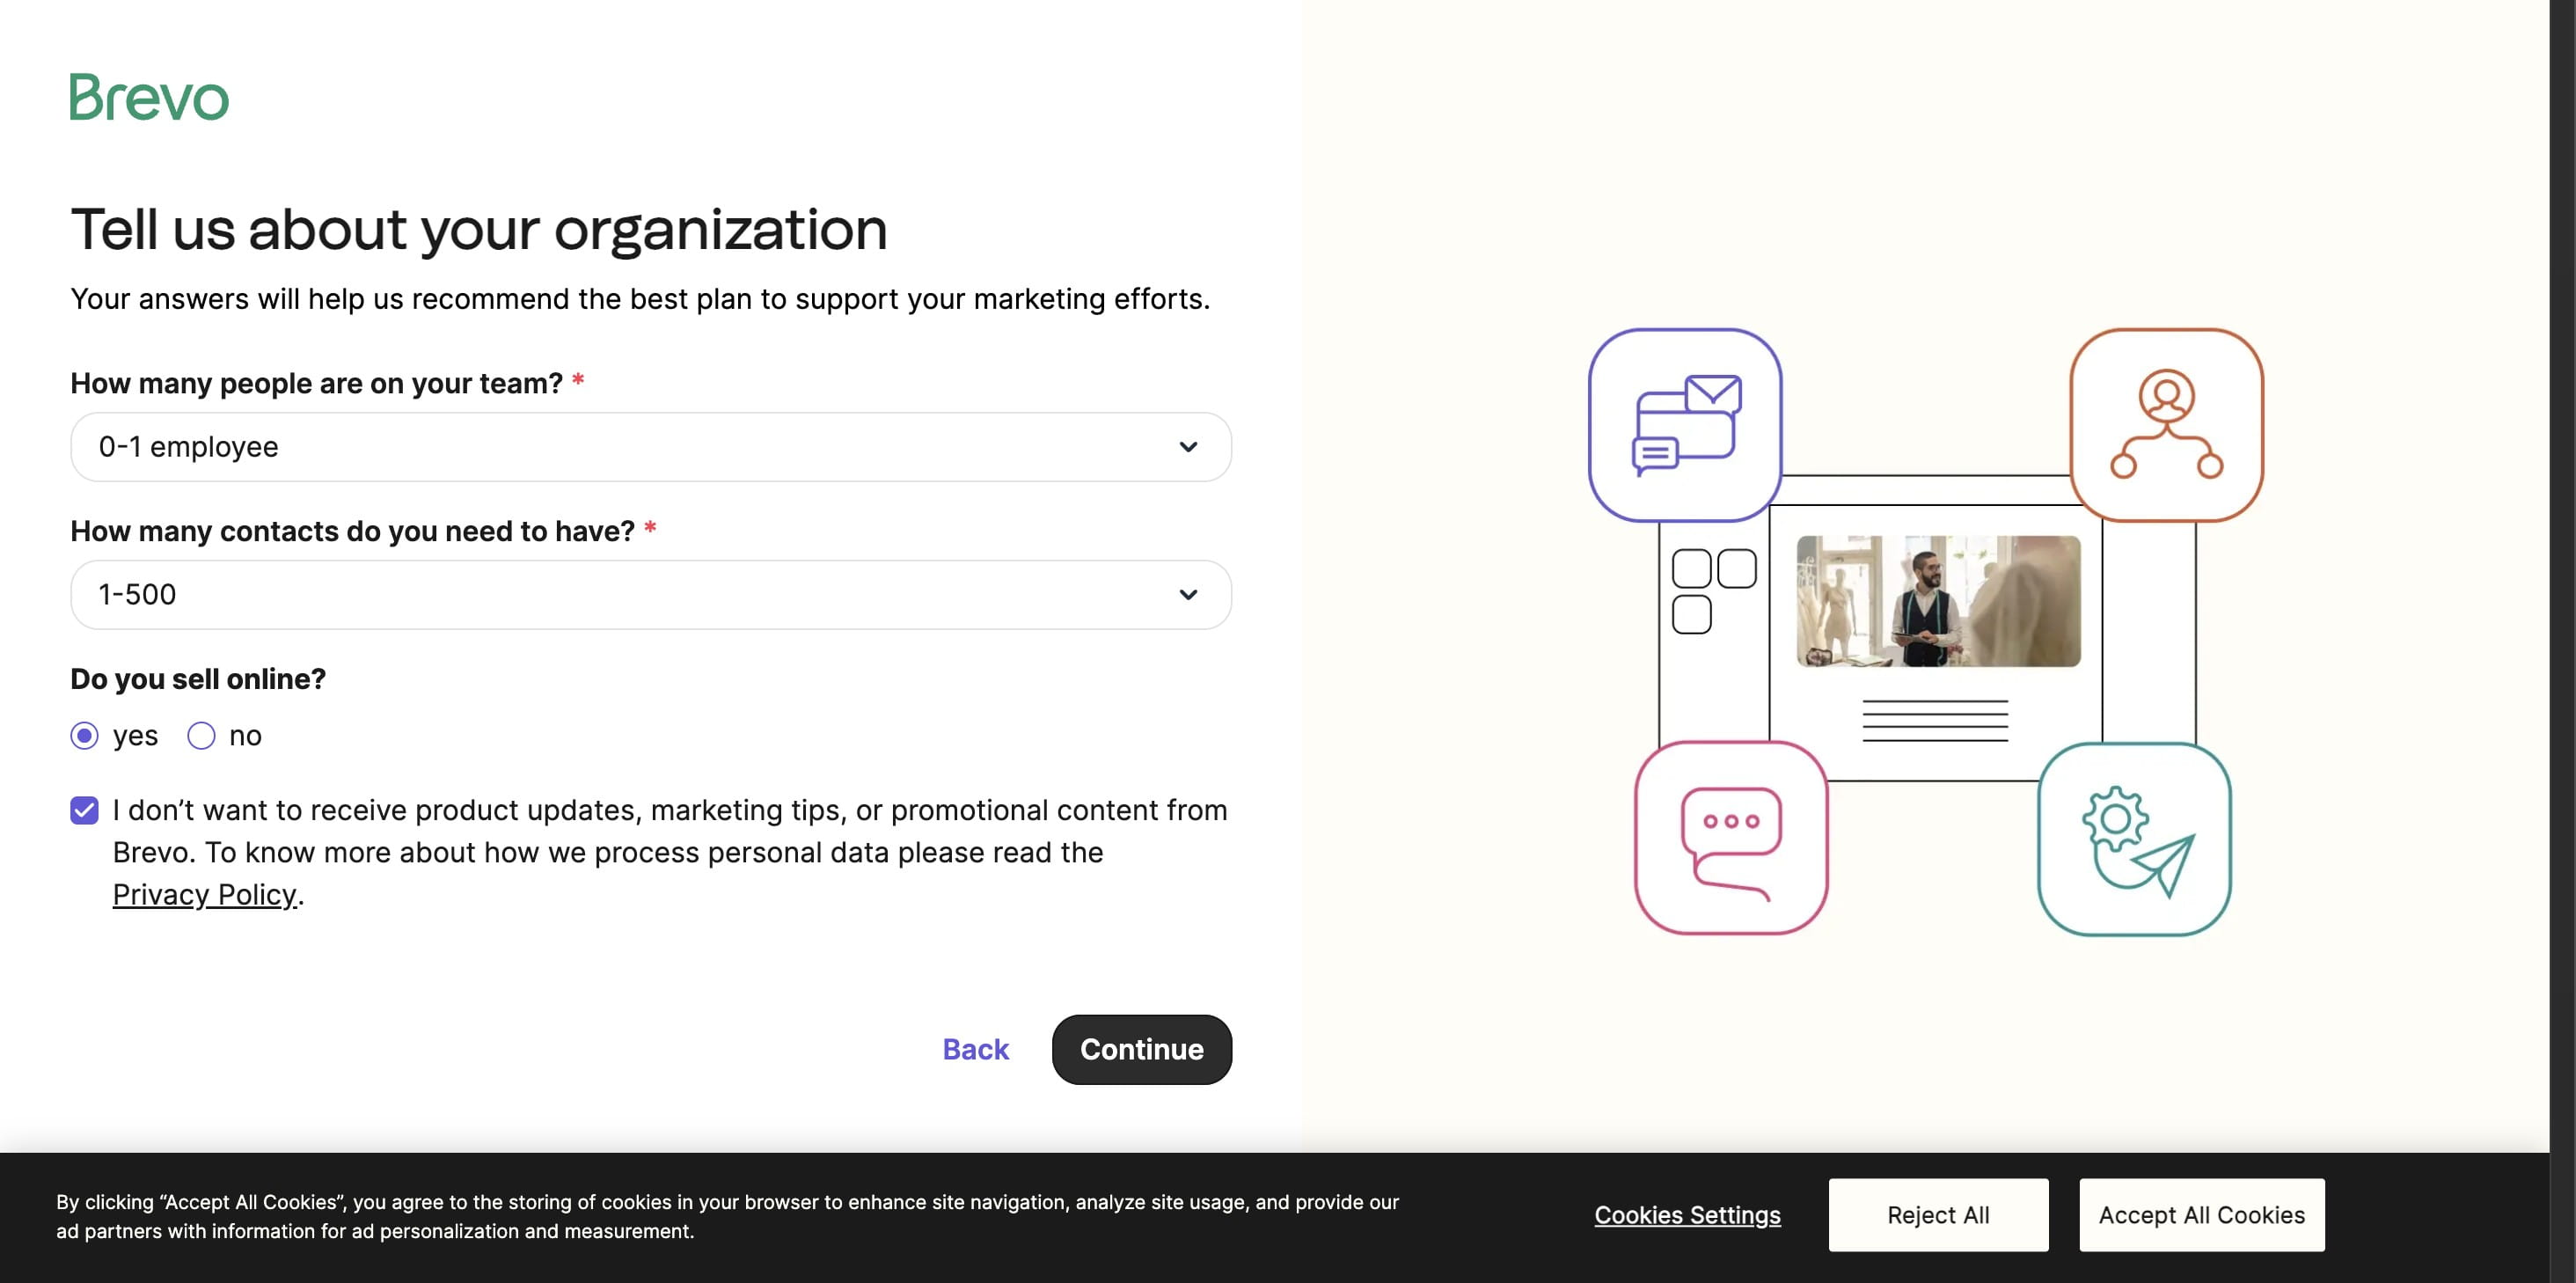2576x1283 pixels.
Task: Uncheck the opt-out of product updates checkbox
Action: click(82, 811)
